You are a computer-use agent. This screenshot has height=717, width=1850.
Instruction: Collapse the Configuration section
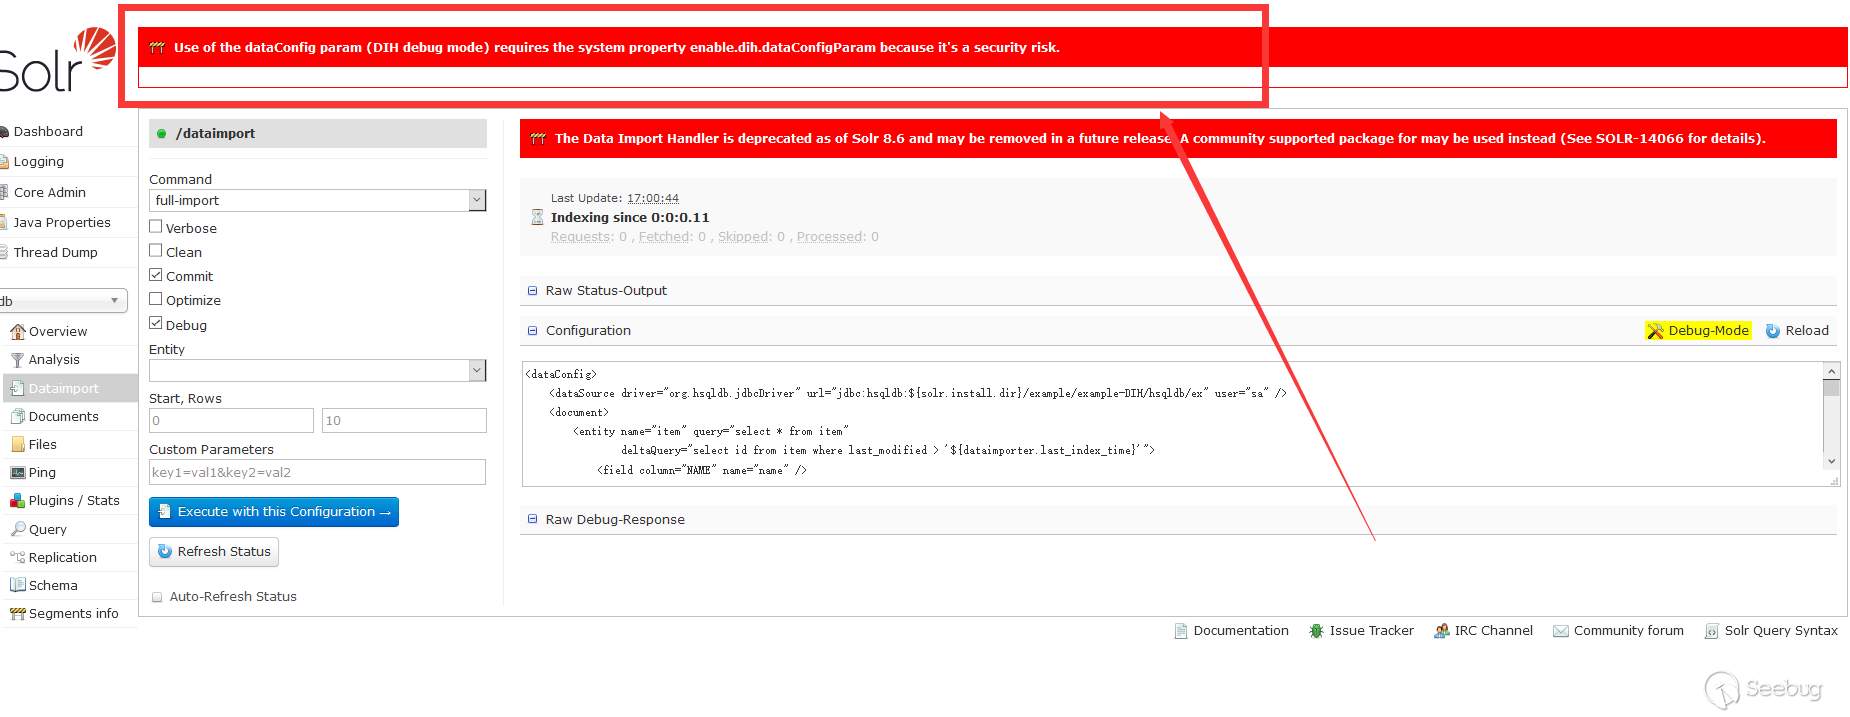[588, 331]
